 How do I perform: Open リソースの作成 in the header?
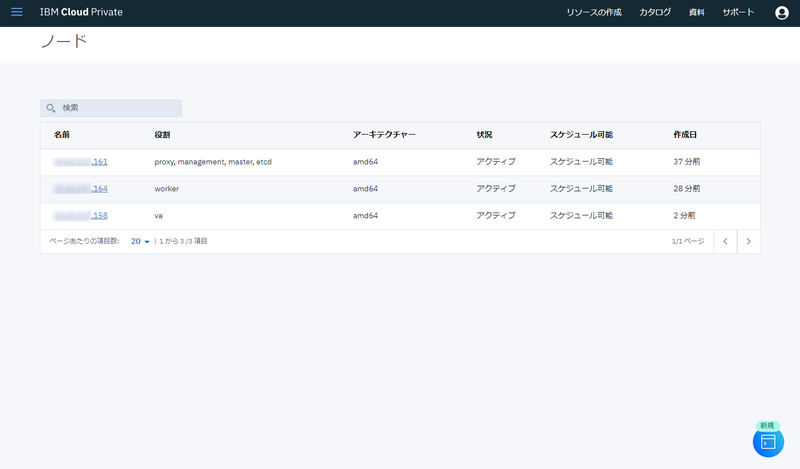point(594,12)
